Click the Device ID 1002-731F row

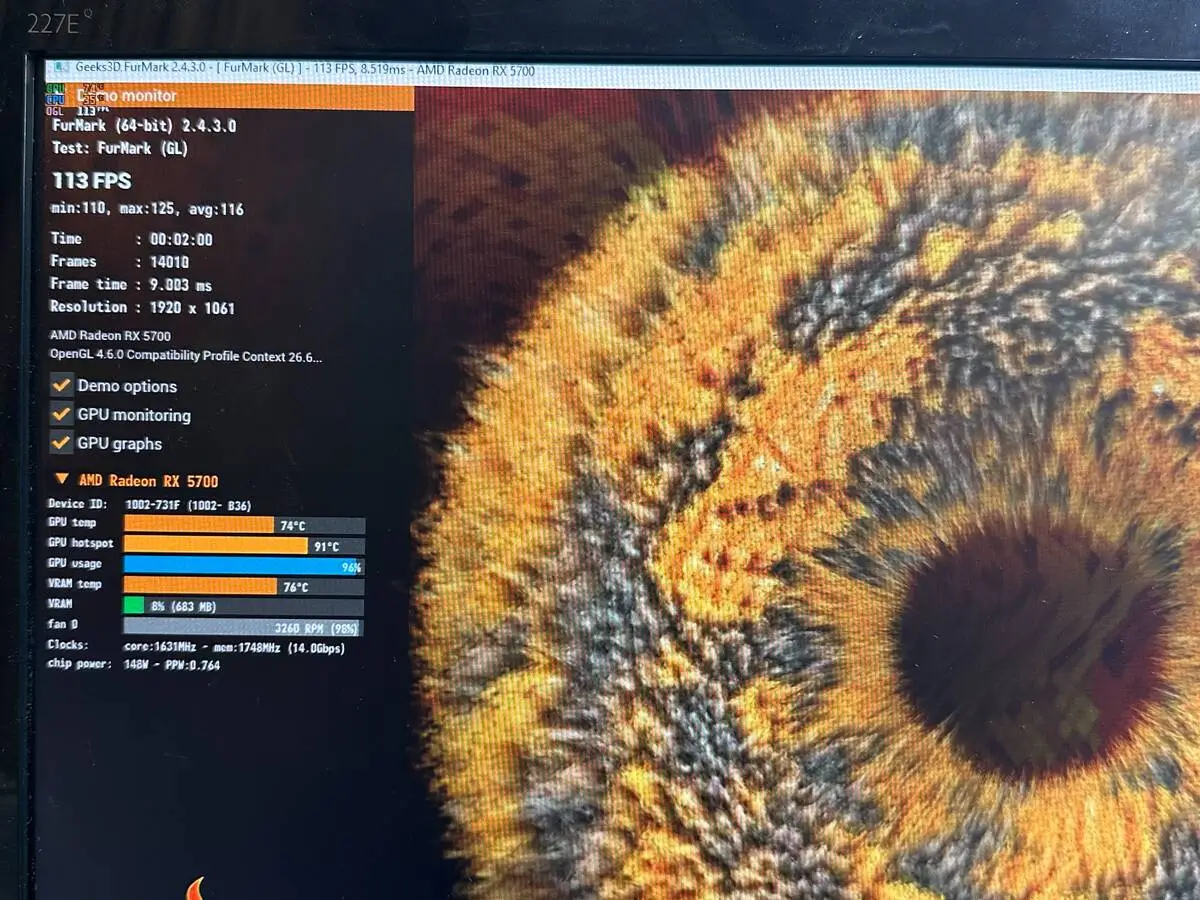[149, 506]
